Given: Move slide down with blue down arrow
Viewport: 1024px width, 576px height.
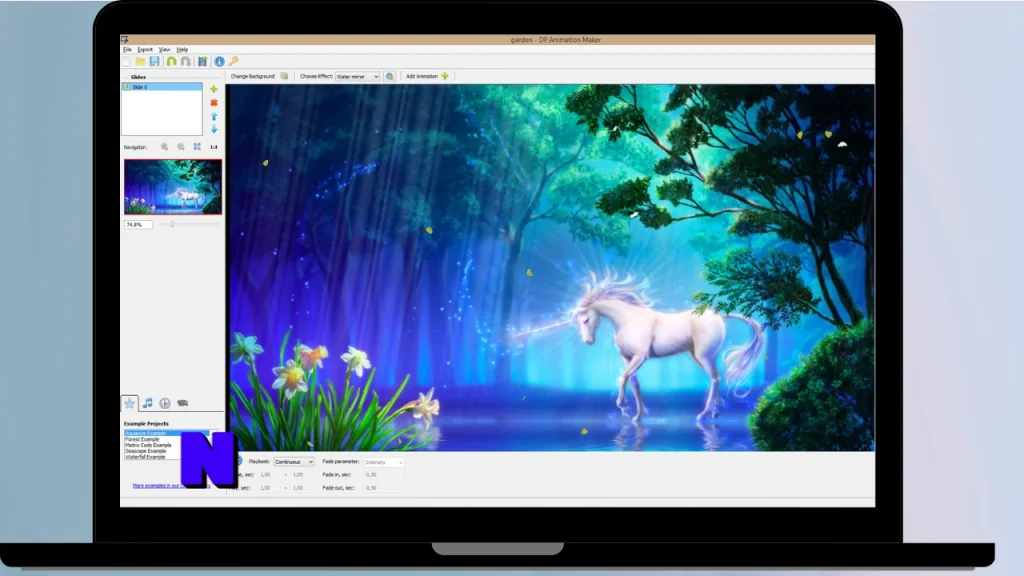Looking at the screenshot, I should [214, 129].
